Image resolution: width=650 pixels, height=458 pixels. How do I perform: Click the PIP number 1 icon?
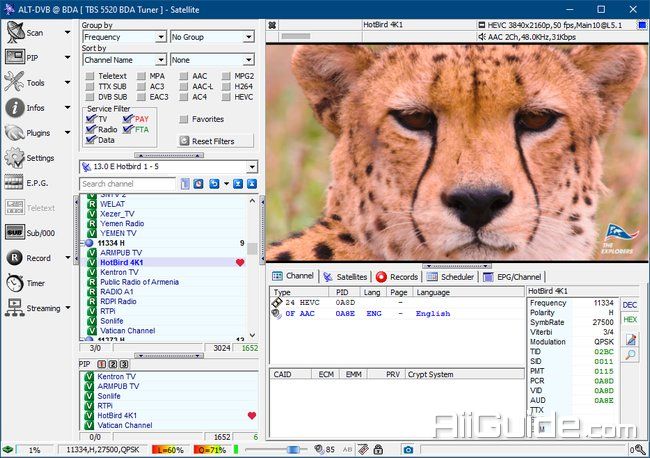pos(102,364)
